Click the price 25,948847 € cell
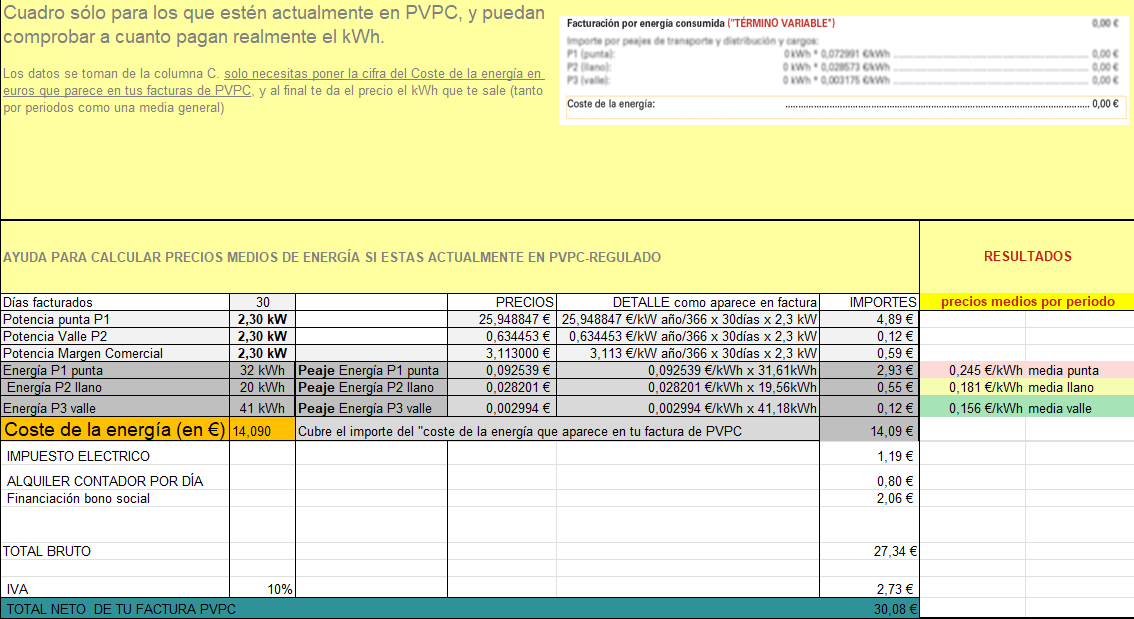Image resolution: width=1134 pixels, height=619 pixels. click(x=502, y=320)
